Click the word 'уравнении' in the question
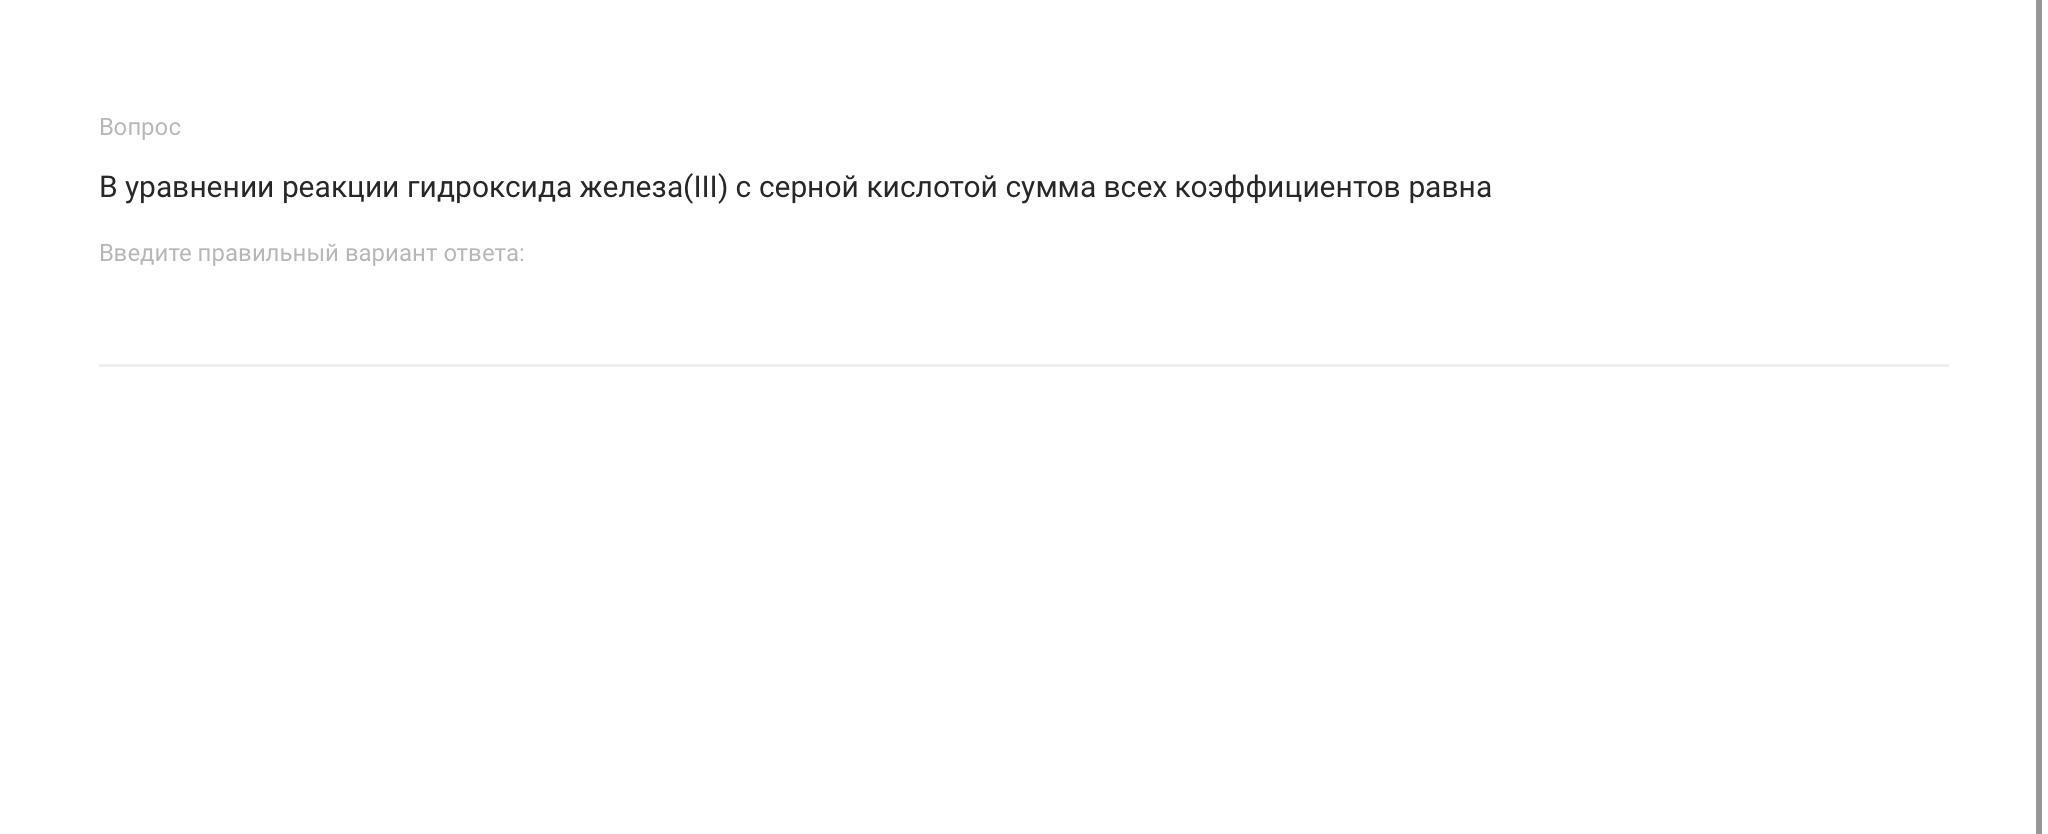Image resolution: width=2048 pixels, height=834 pixels. point(199,187)
